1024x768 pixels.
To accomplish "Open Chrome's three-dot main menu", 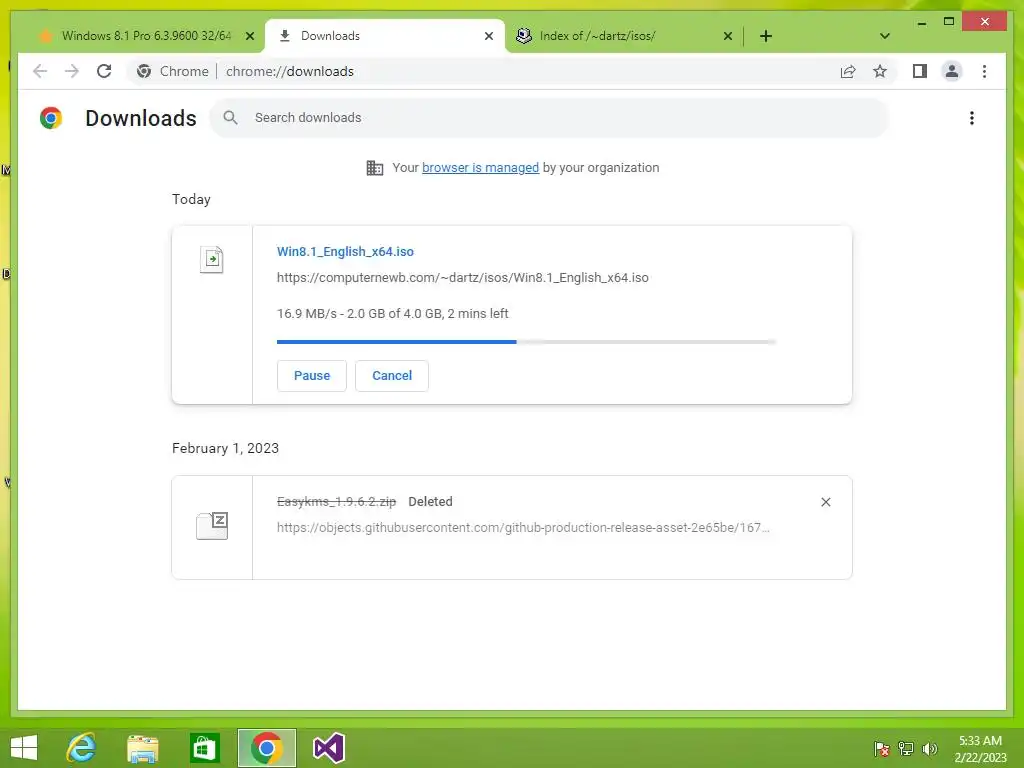I will (x=984, y=71).
